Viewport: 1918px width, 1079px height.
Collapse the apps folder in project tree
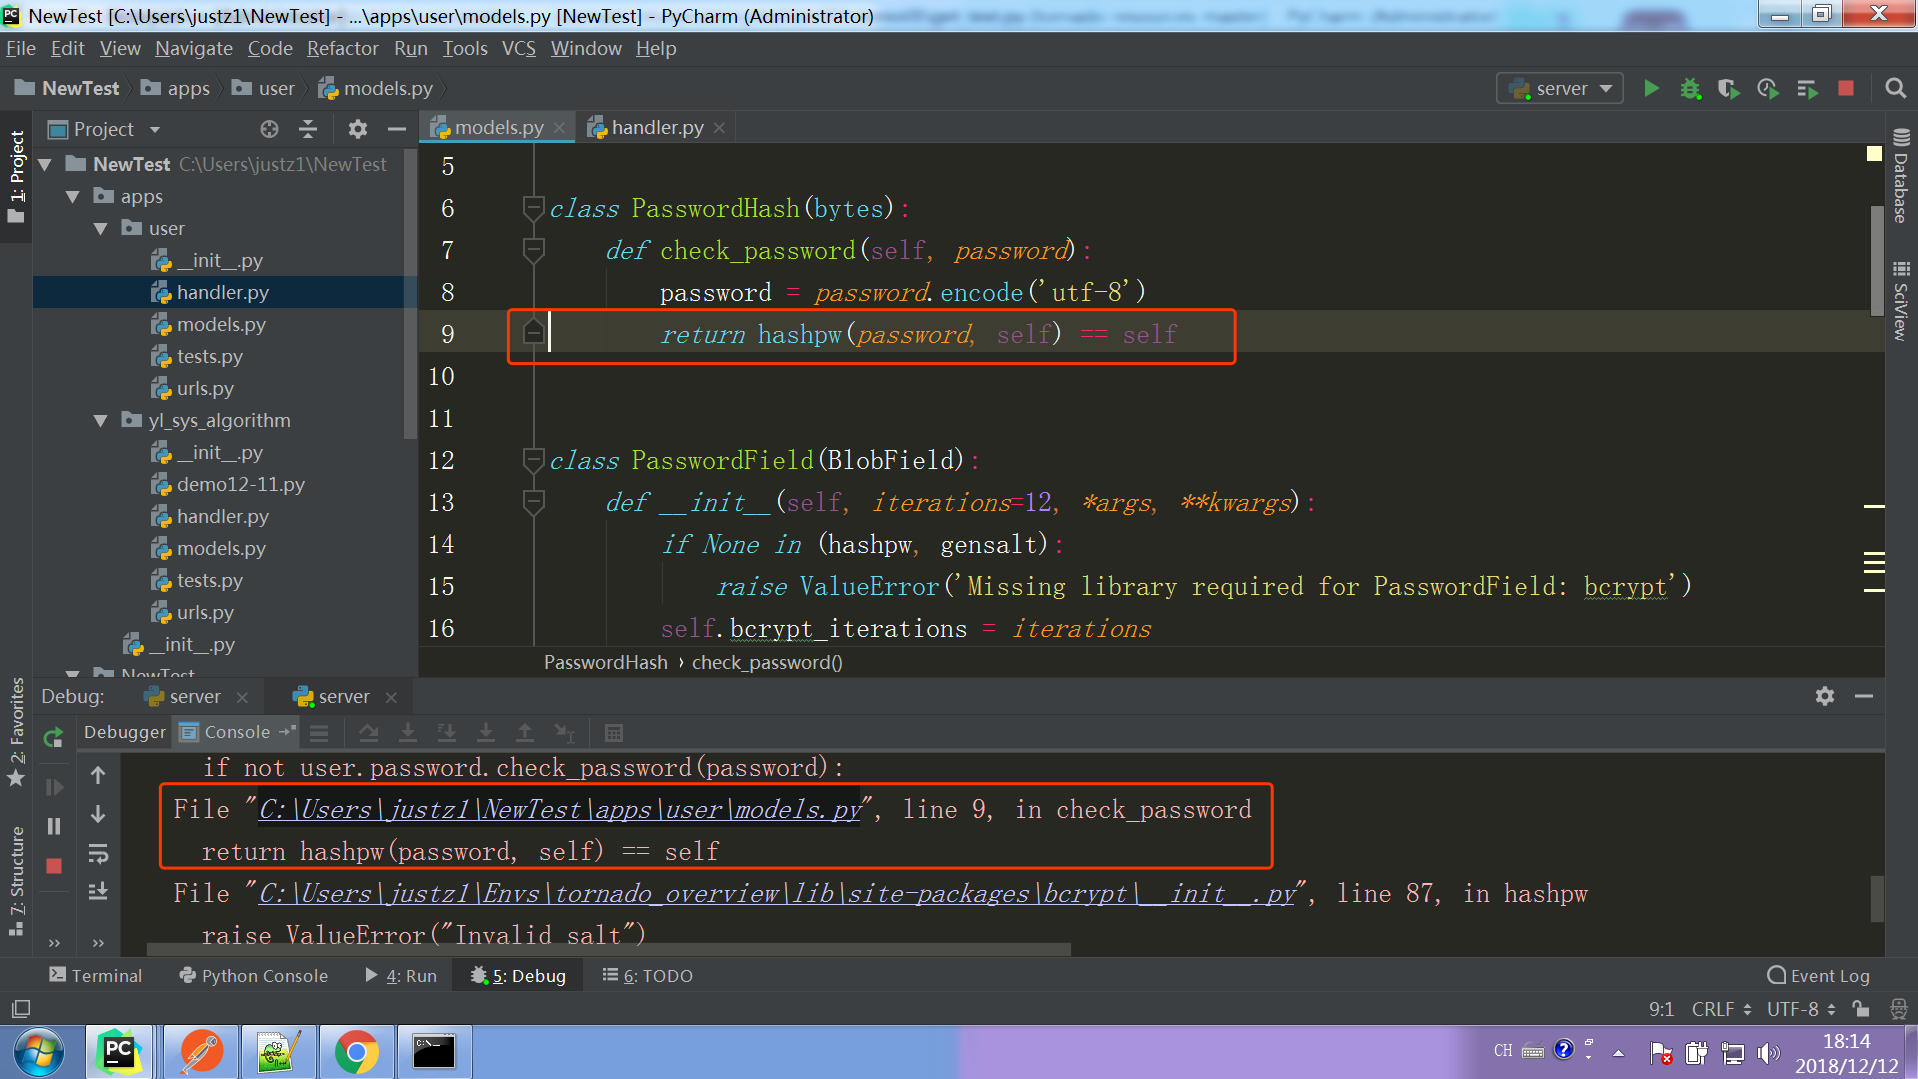[73, 197]
